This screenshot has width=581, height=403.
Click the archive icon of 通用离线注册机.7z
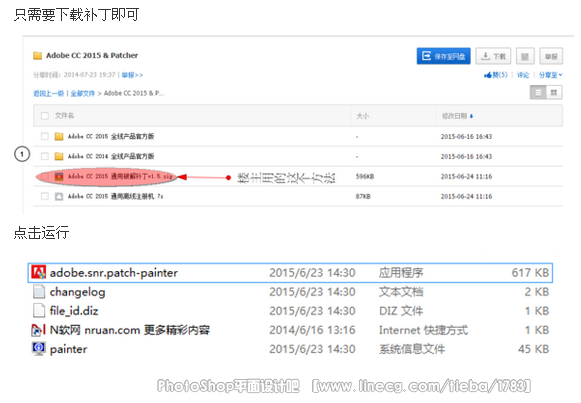tap(59, 196)
